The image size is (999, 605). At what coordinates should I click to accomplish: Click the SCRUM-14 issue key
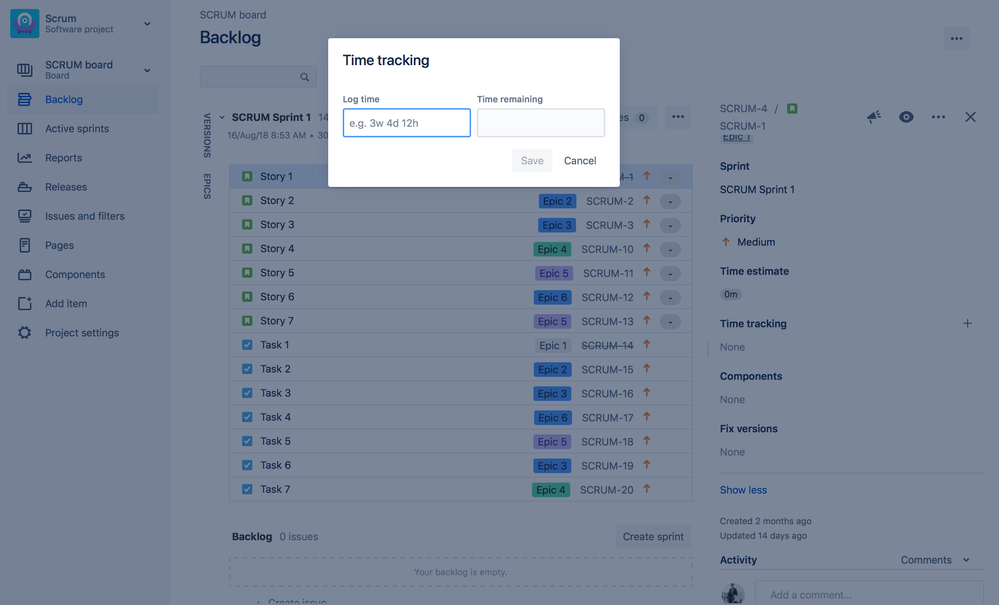(607, 345)
